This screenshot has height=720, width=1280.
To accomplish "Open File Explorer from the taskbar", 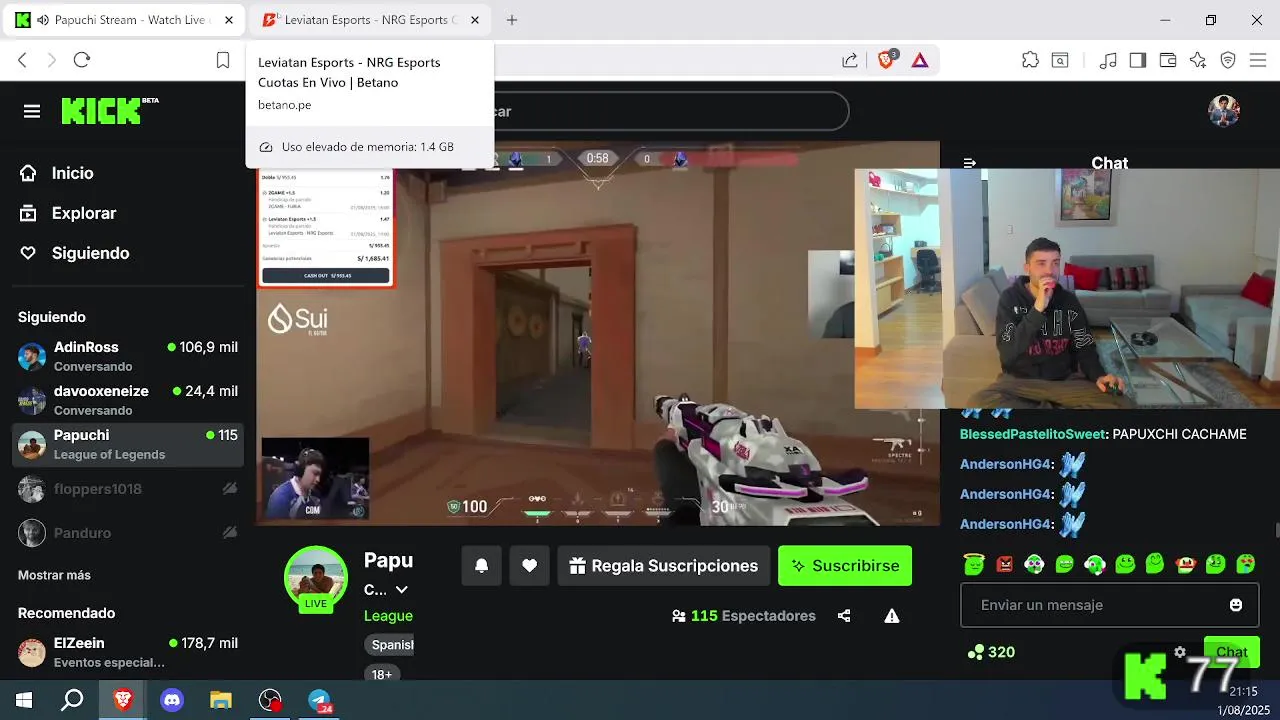I will point(221,700).
